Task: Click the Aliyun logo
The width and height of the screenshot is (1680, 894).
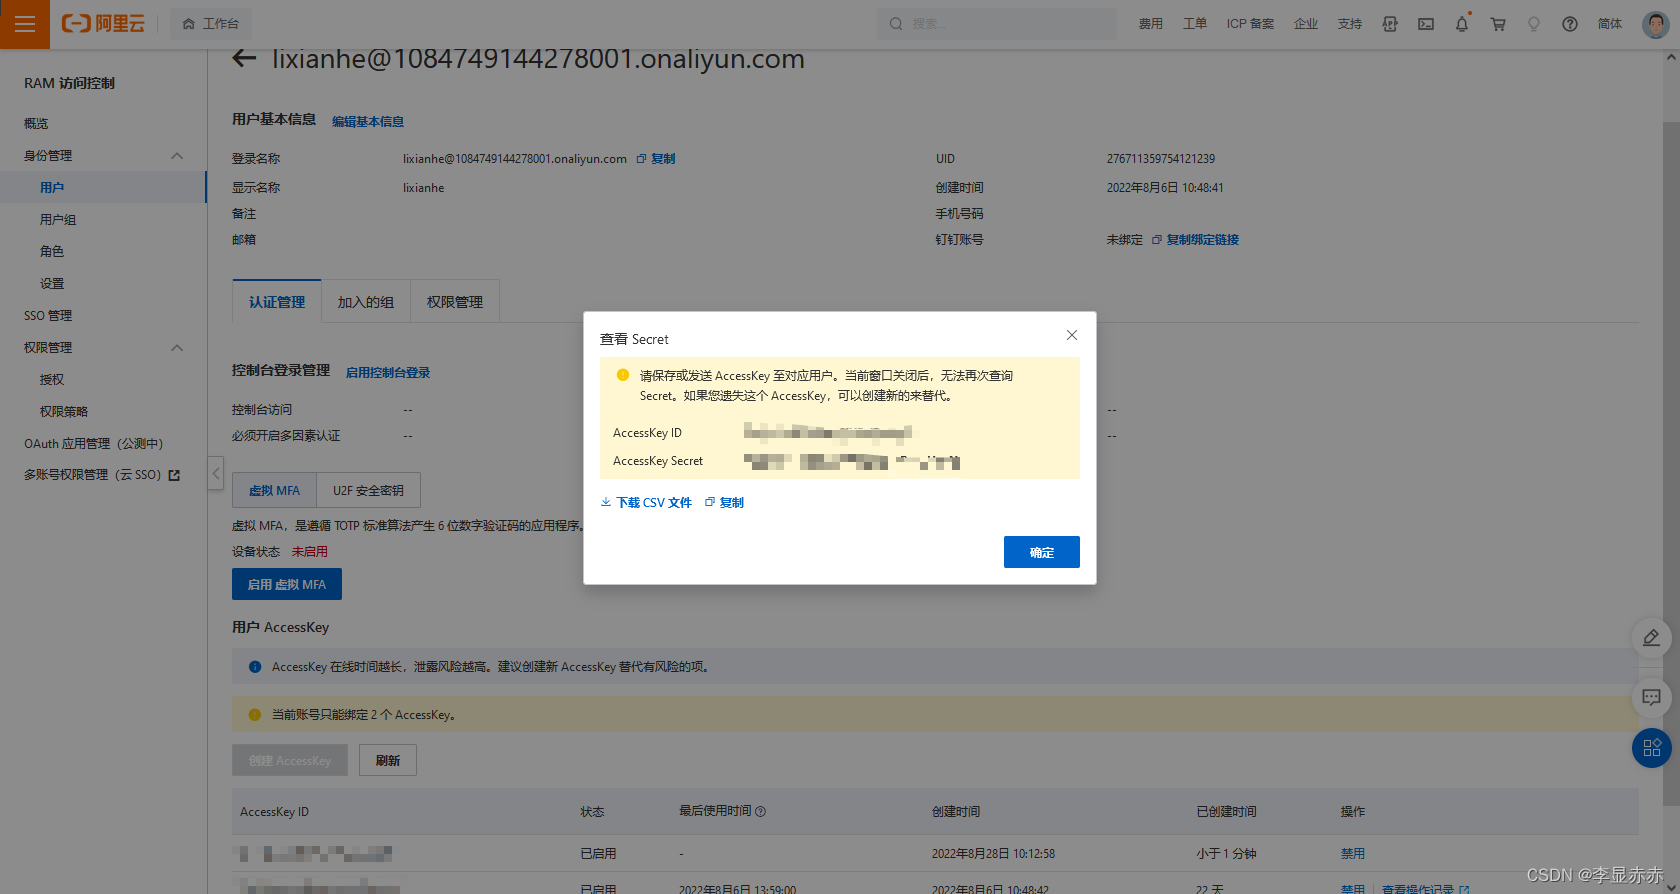Action: pos(103,24)
